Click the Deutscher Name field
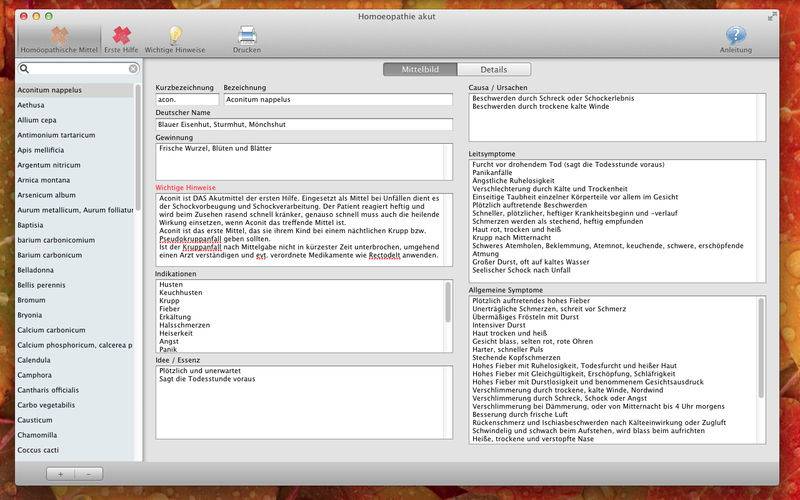Viewport: 800px width, 500px height. pyautogui.click(x=304, y=124)
